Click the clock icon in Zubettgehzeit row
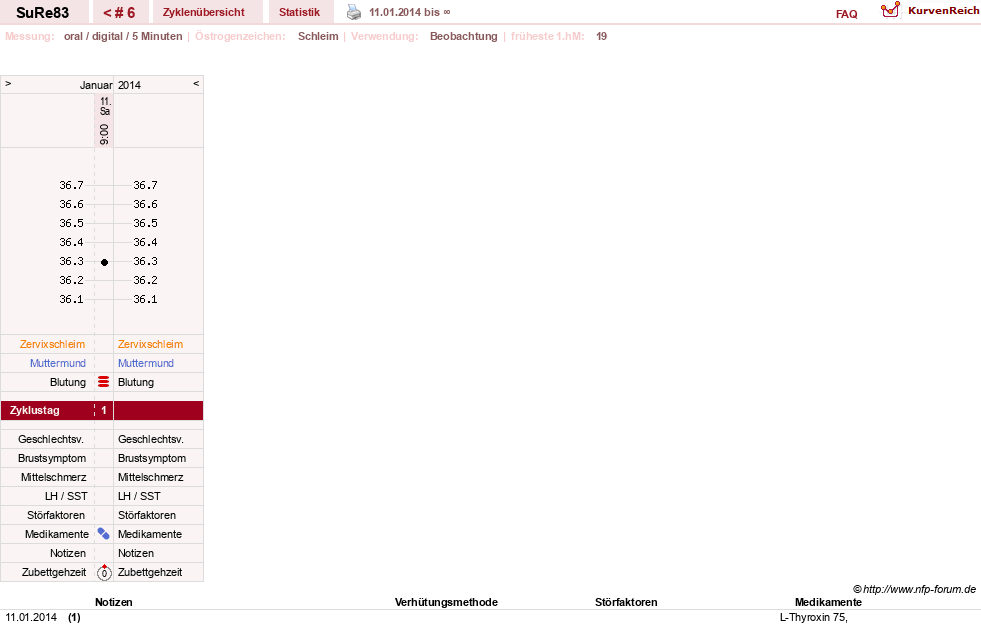 pyautogui.click(x=104, y=572)
